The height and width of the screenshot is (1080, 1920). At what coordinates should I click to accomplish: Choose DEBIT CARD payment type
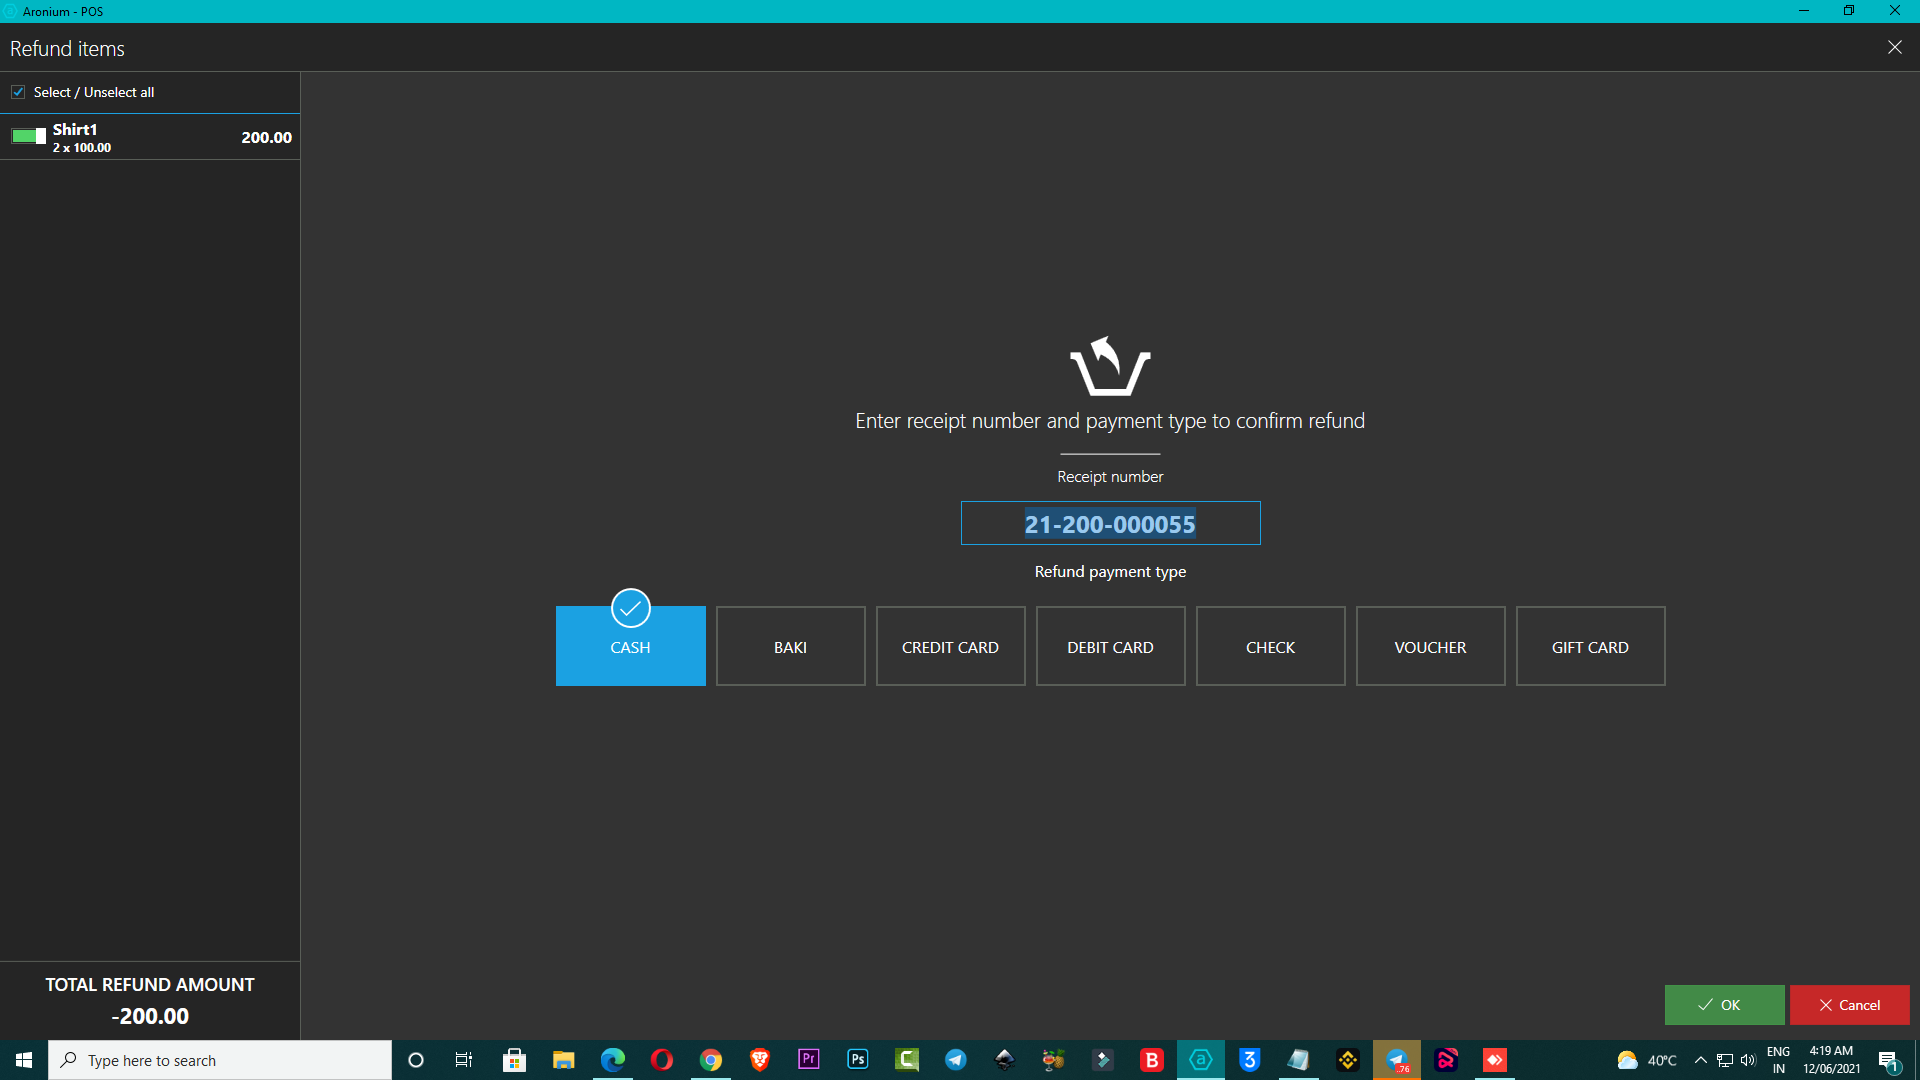[1110, 646]
